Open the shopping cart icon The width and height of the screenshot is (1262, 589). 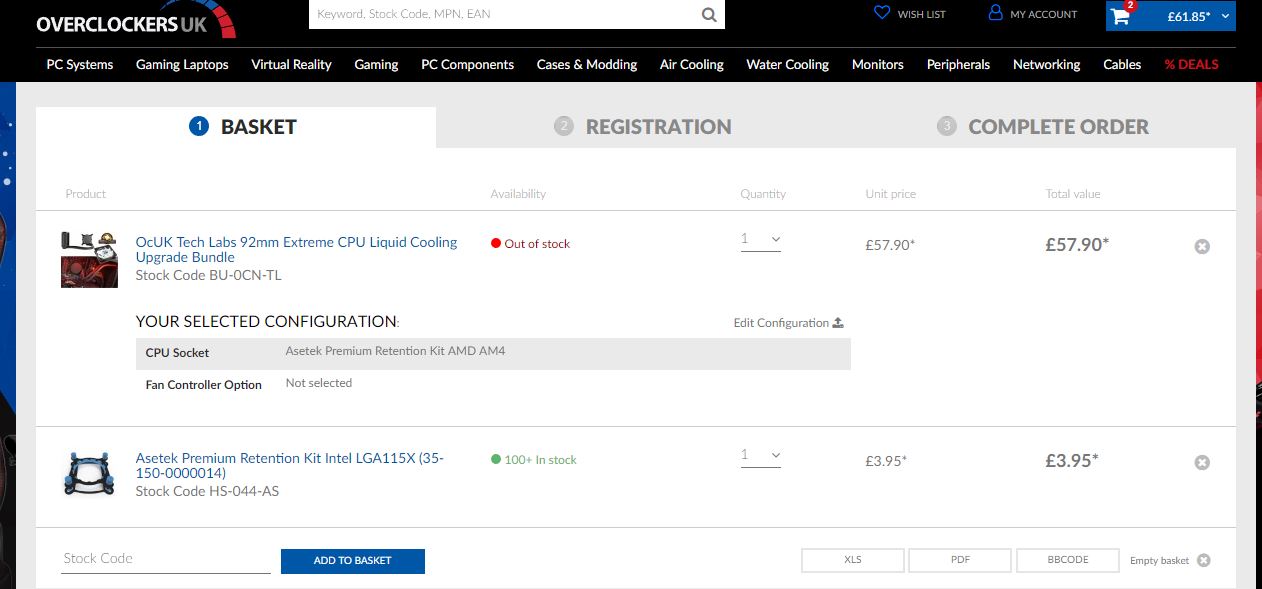click(x=1120, y=15)
